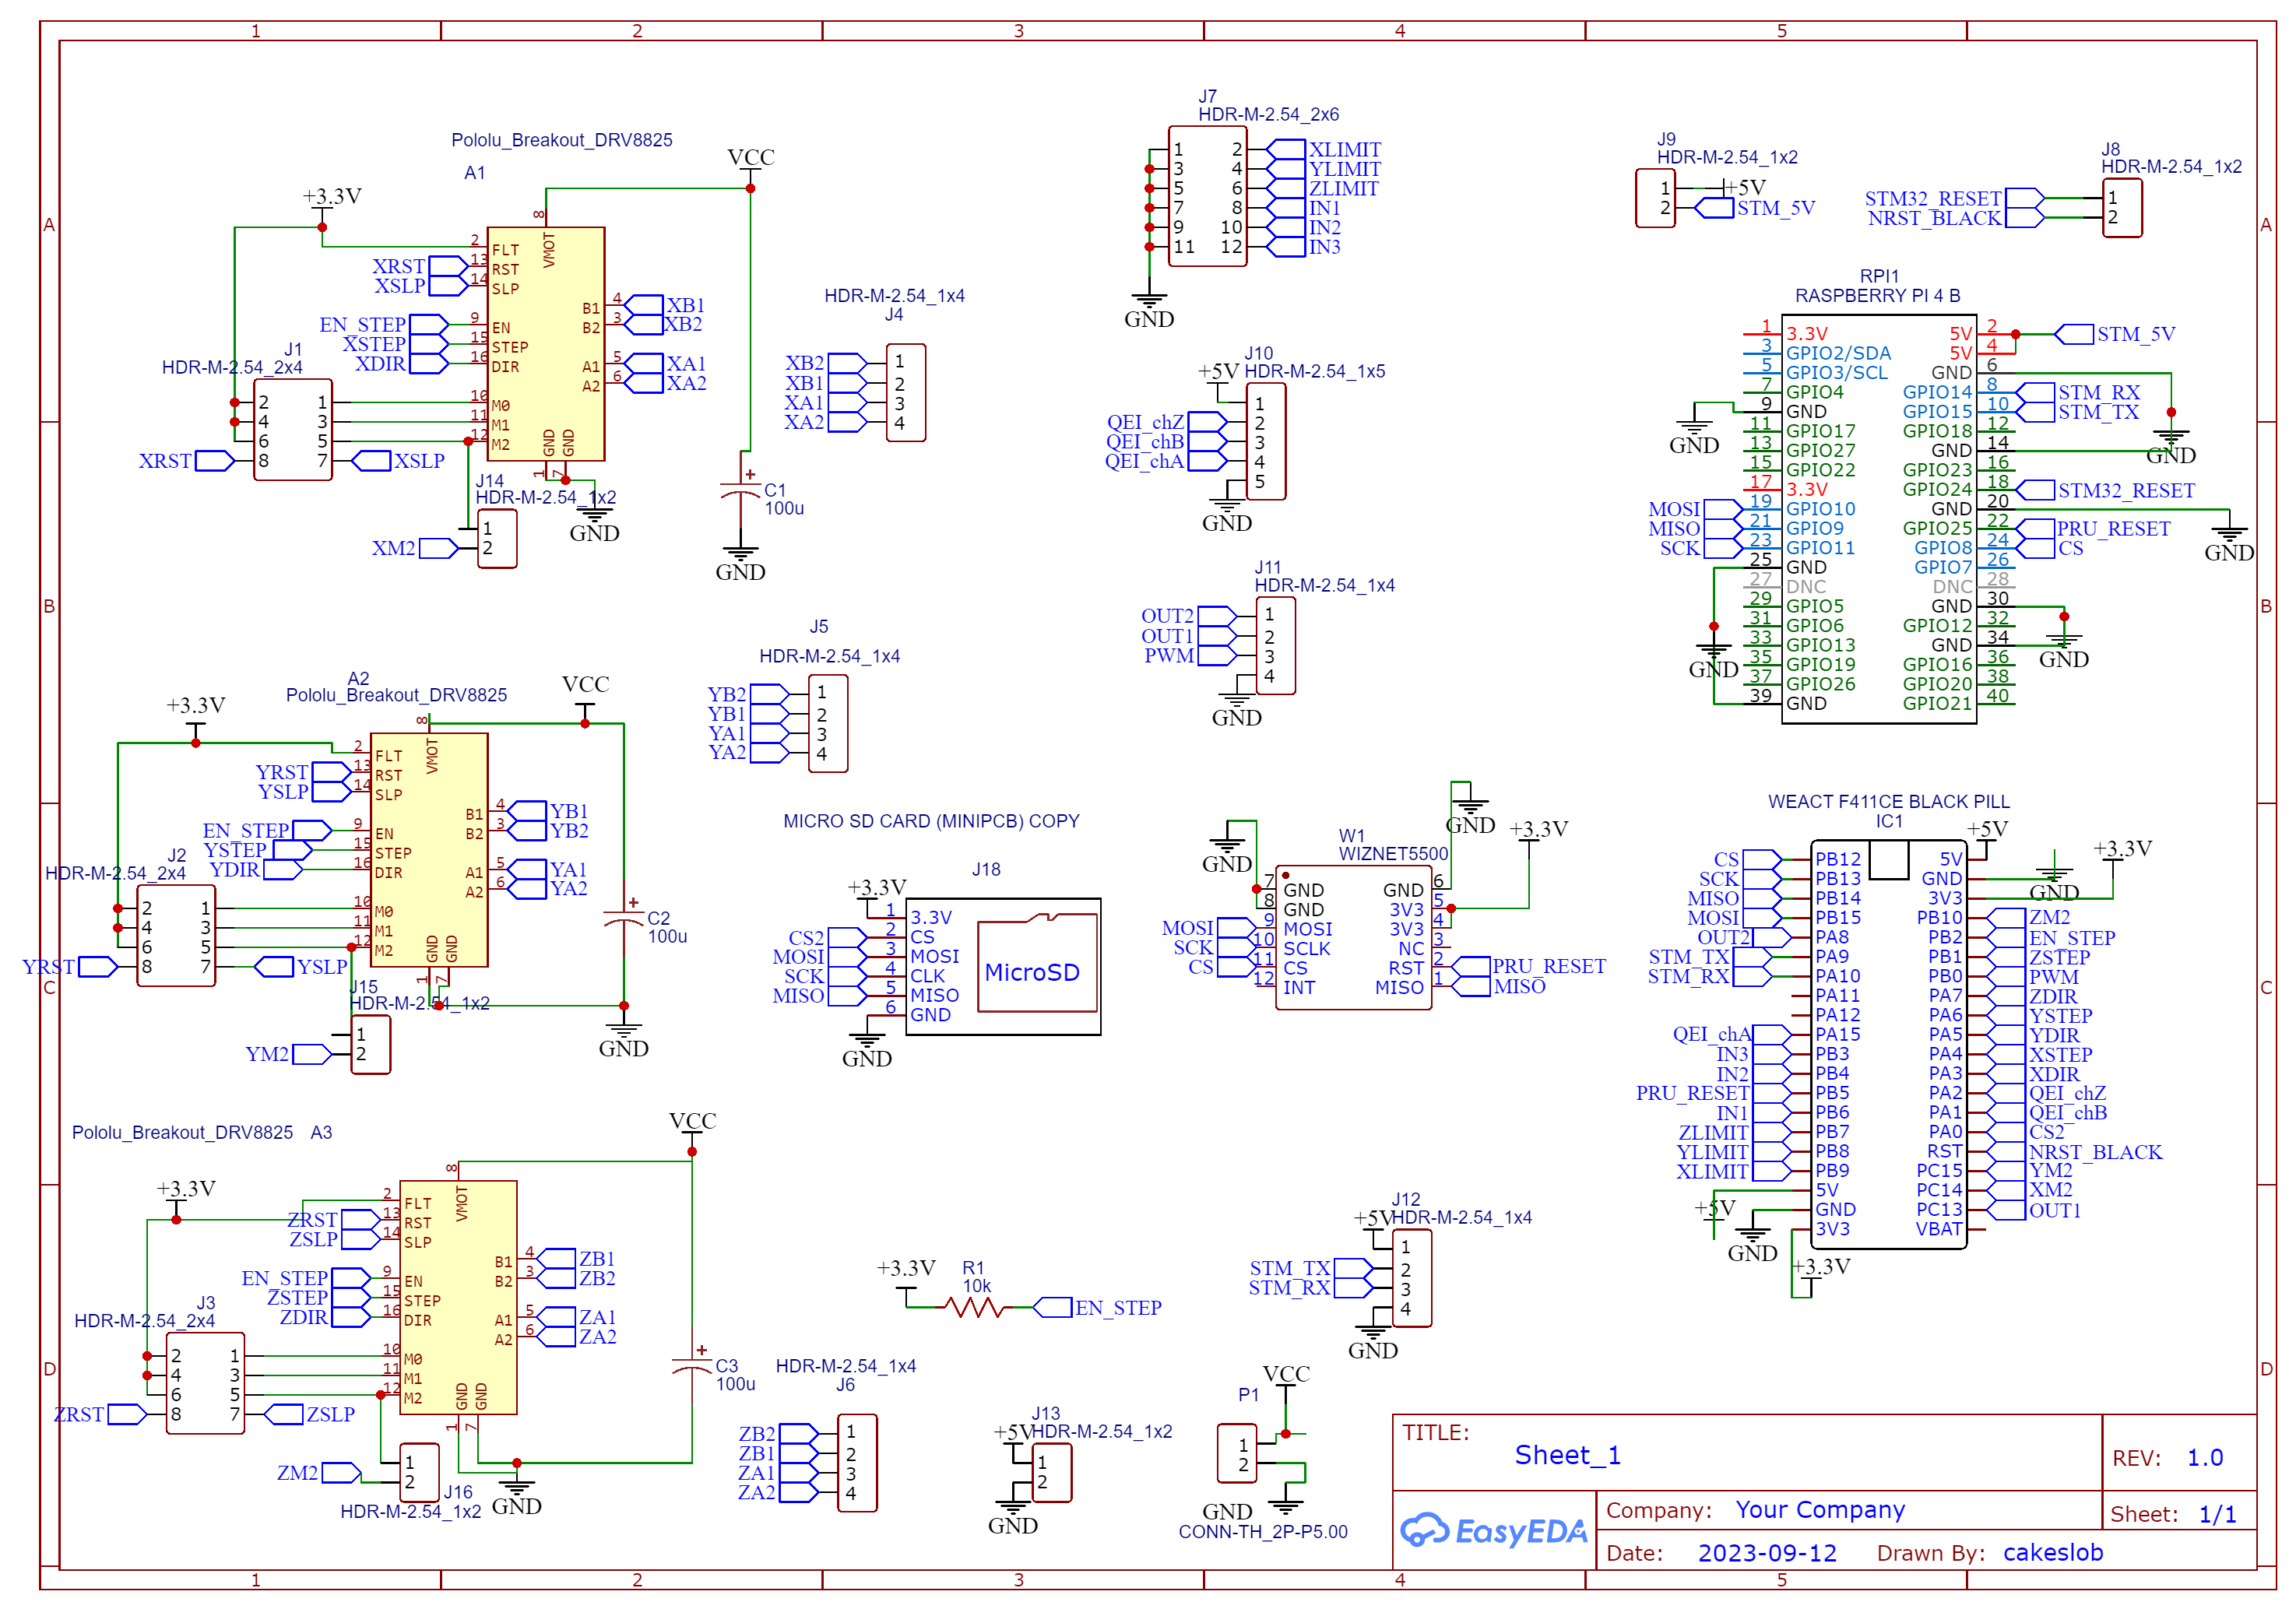Click the STM_5V net flag beside J9

[1755, 208]
